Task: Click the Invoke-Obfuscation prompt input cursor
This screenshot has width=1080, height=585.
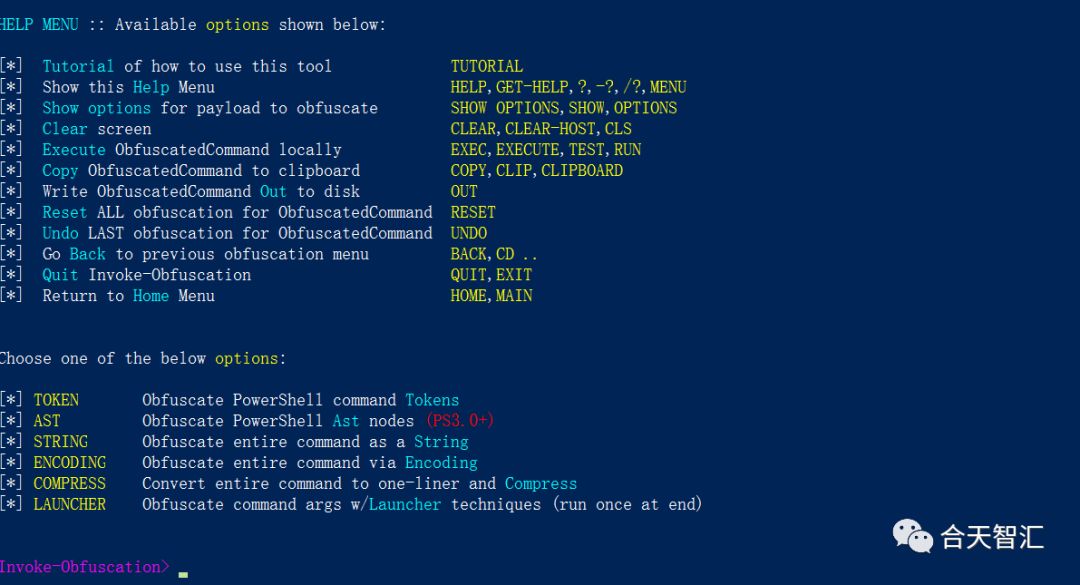Action: point(183,573)
